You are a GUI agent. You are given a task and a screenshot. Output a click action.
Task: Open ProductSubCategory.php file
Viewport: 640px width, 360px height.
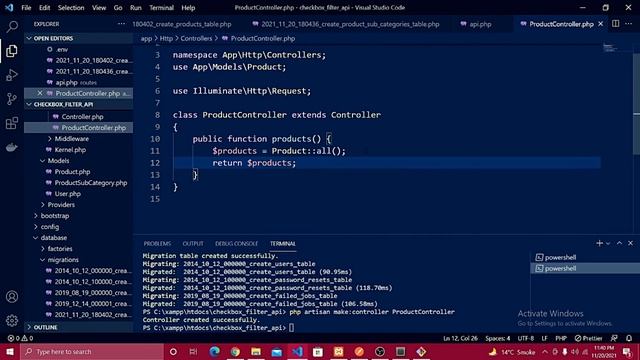(x=91, y=183)
